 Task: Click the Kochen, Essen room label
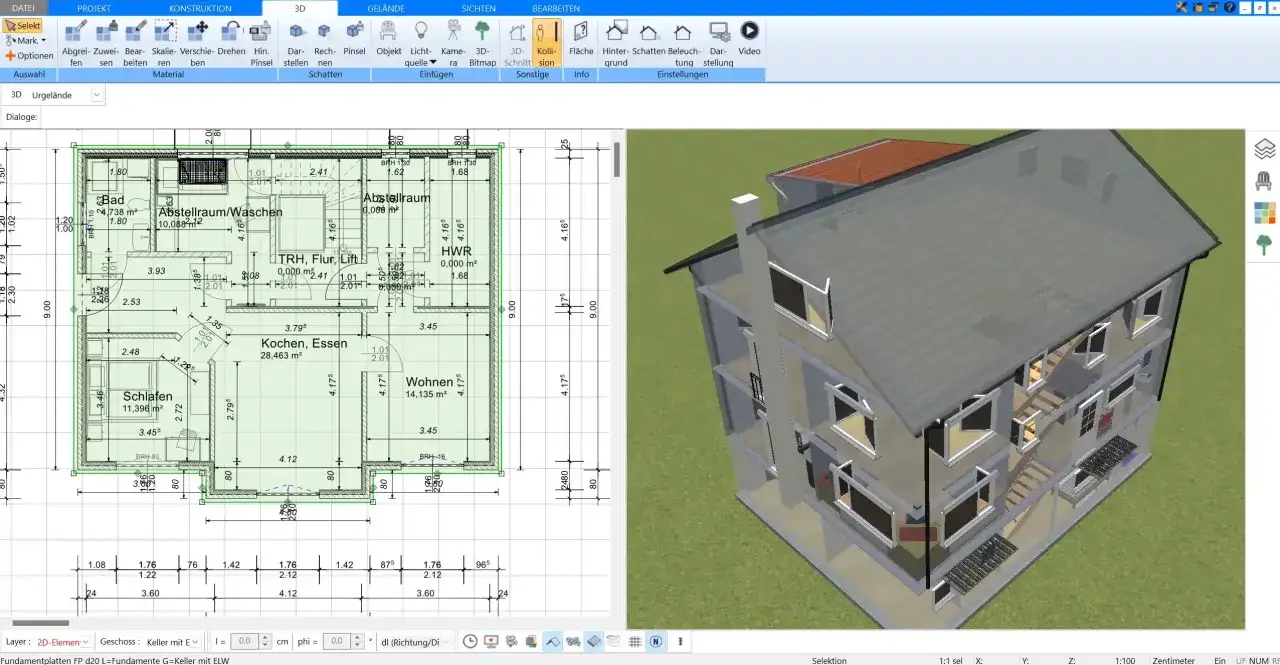tap(304, 343)
